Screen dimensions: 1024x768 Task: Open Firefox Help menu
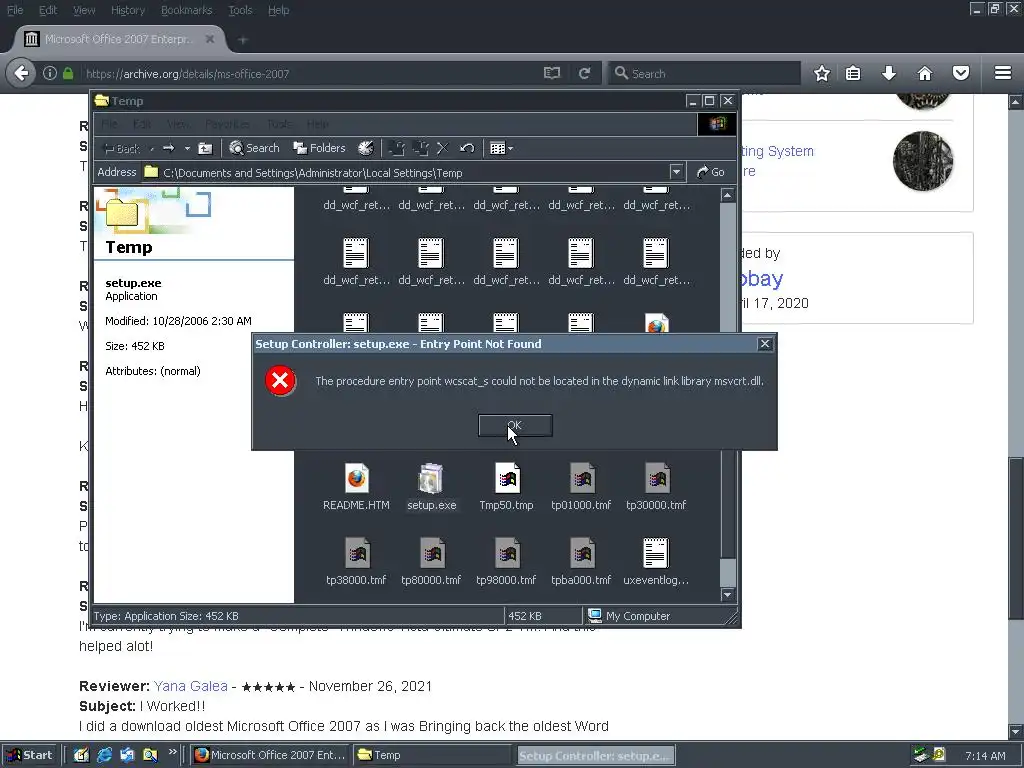278,10
